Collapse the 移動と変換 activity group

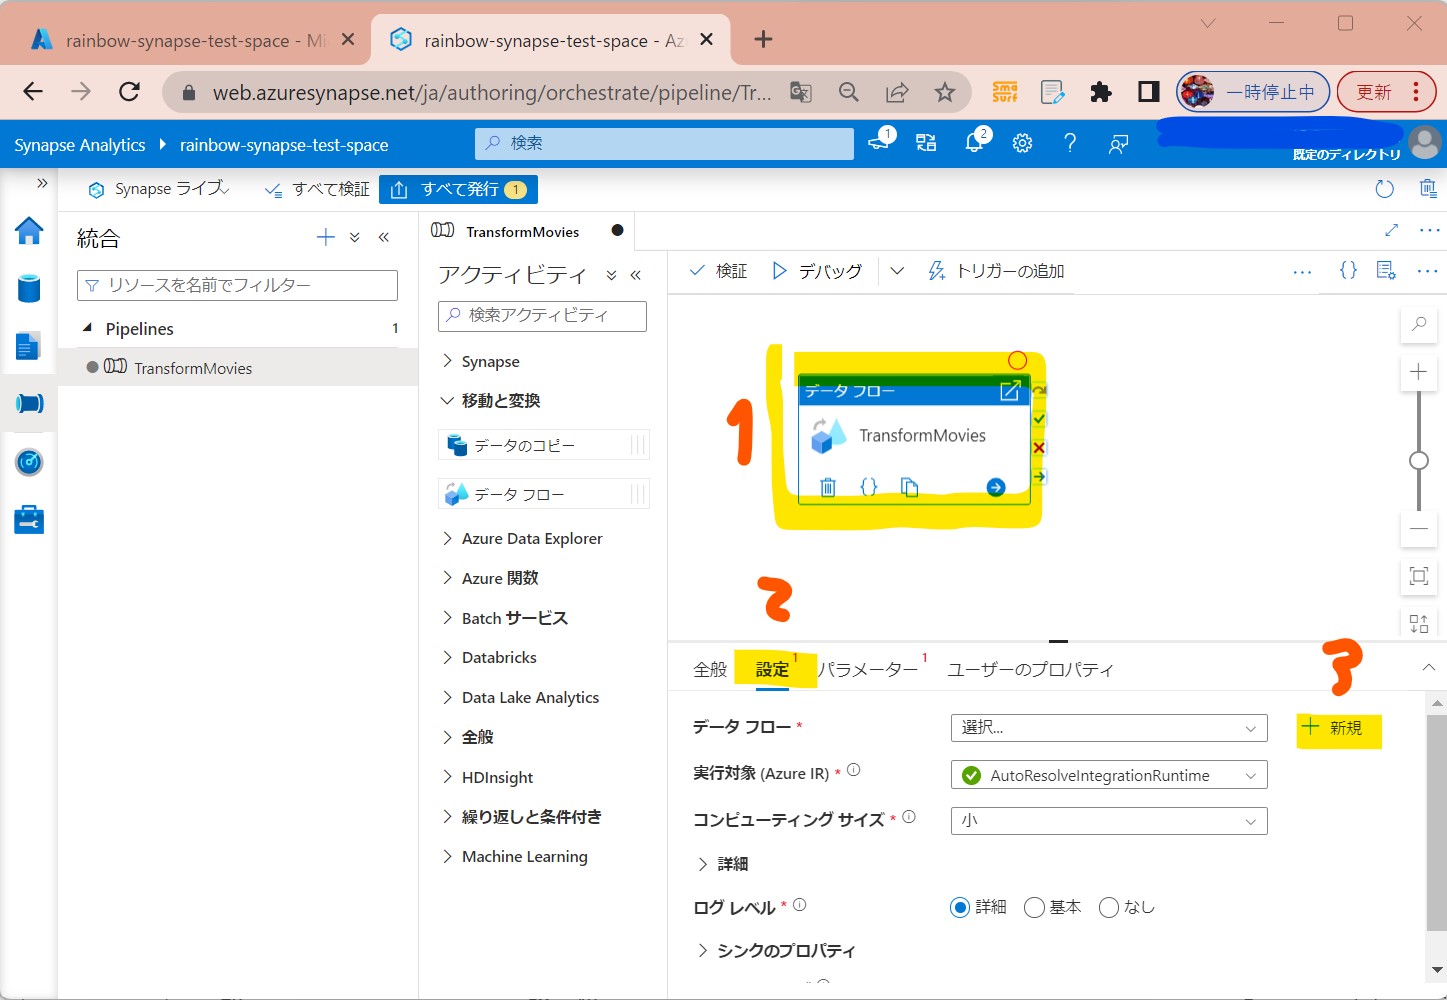447,400
